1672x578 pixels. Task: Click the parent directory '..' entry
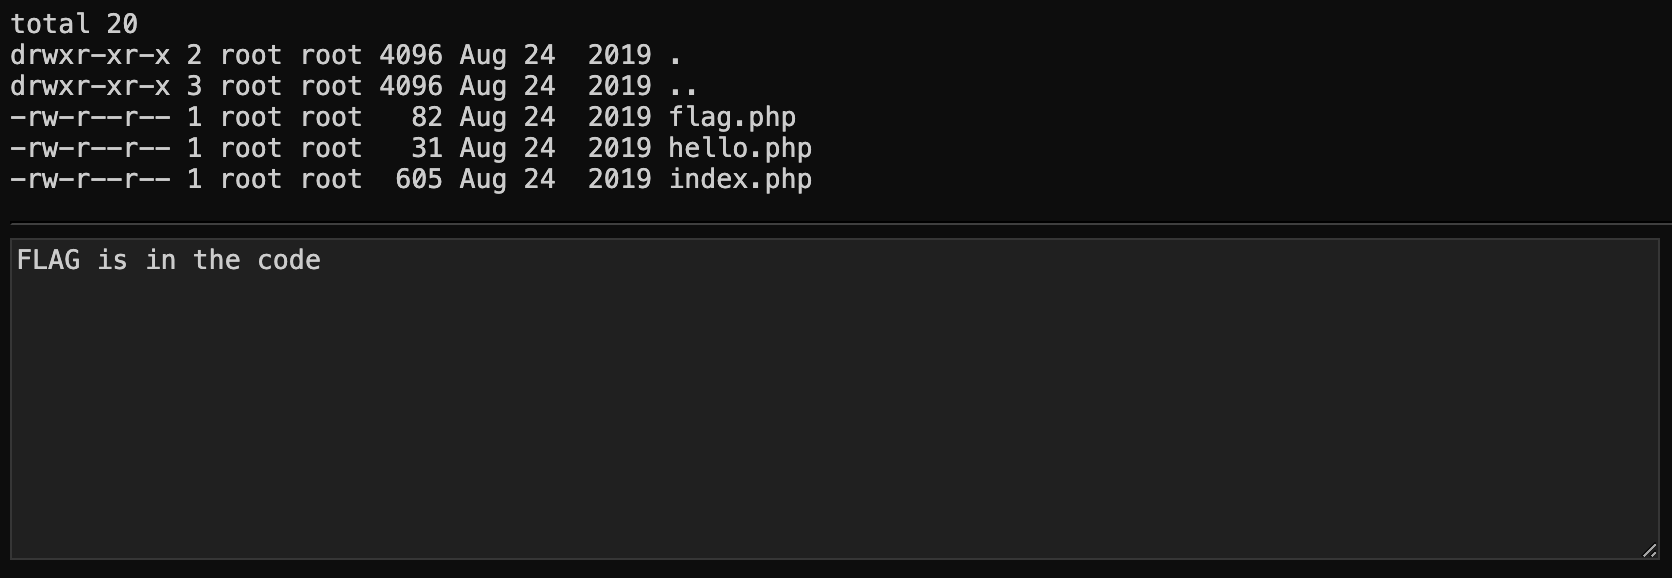tap(684, 86)
